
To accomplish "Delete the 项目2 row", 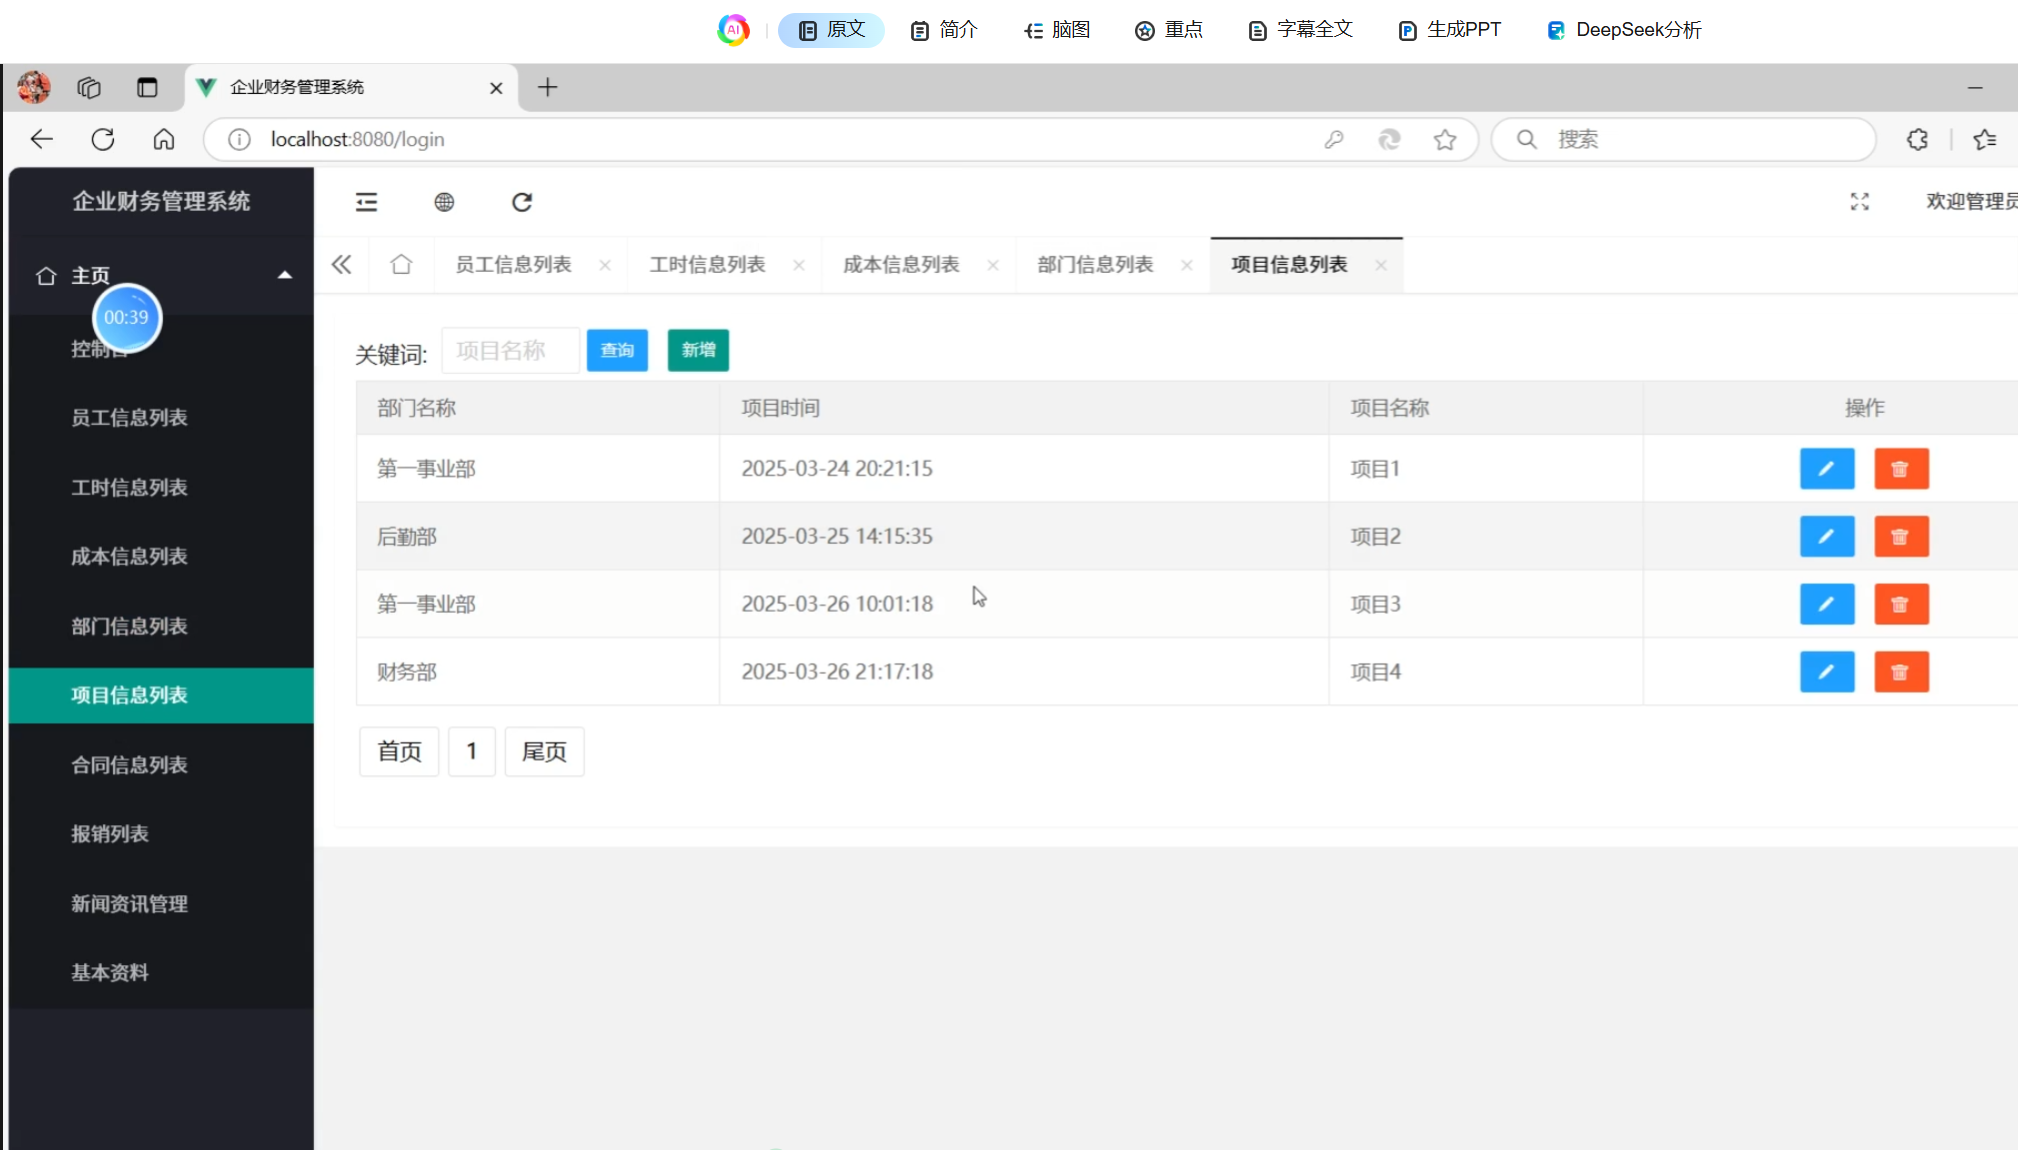I will click(1900, 537).
